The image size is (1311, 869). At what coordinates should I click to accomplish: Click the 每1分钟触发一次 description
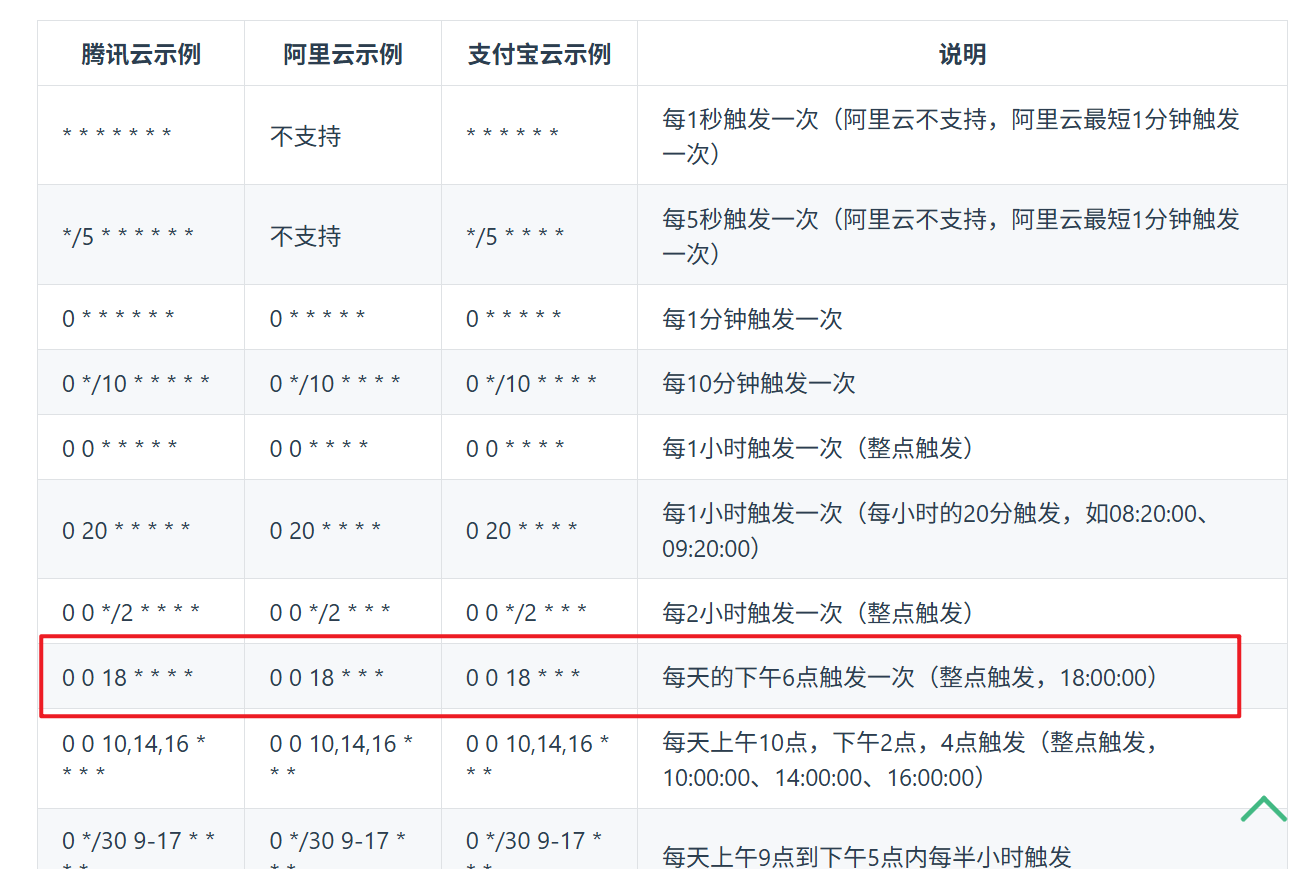coord(752,318)
